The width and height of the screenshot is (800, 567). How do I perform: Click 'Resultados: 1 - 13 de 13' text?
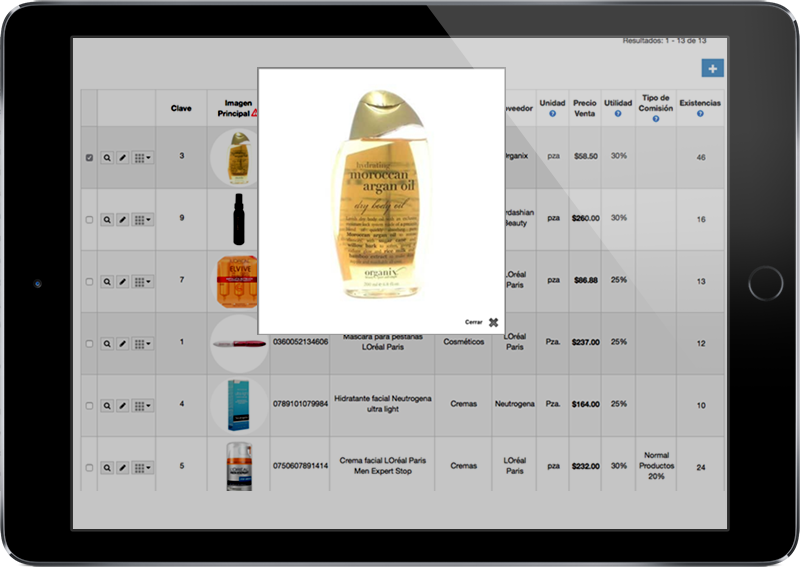[664, 41]
